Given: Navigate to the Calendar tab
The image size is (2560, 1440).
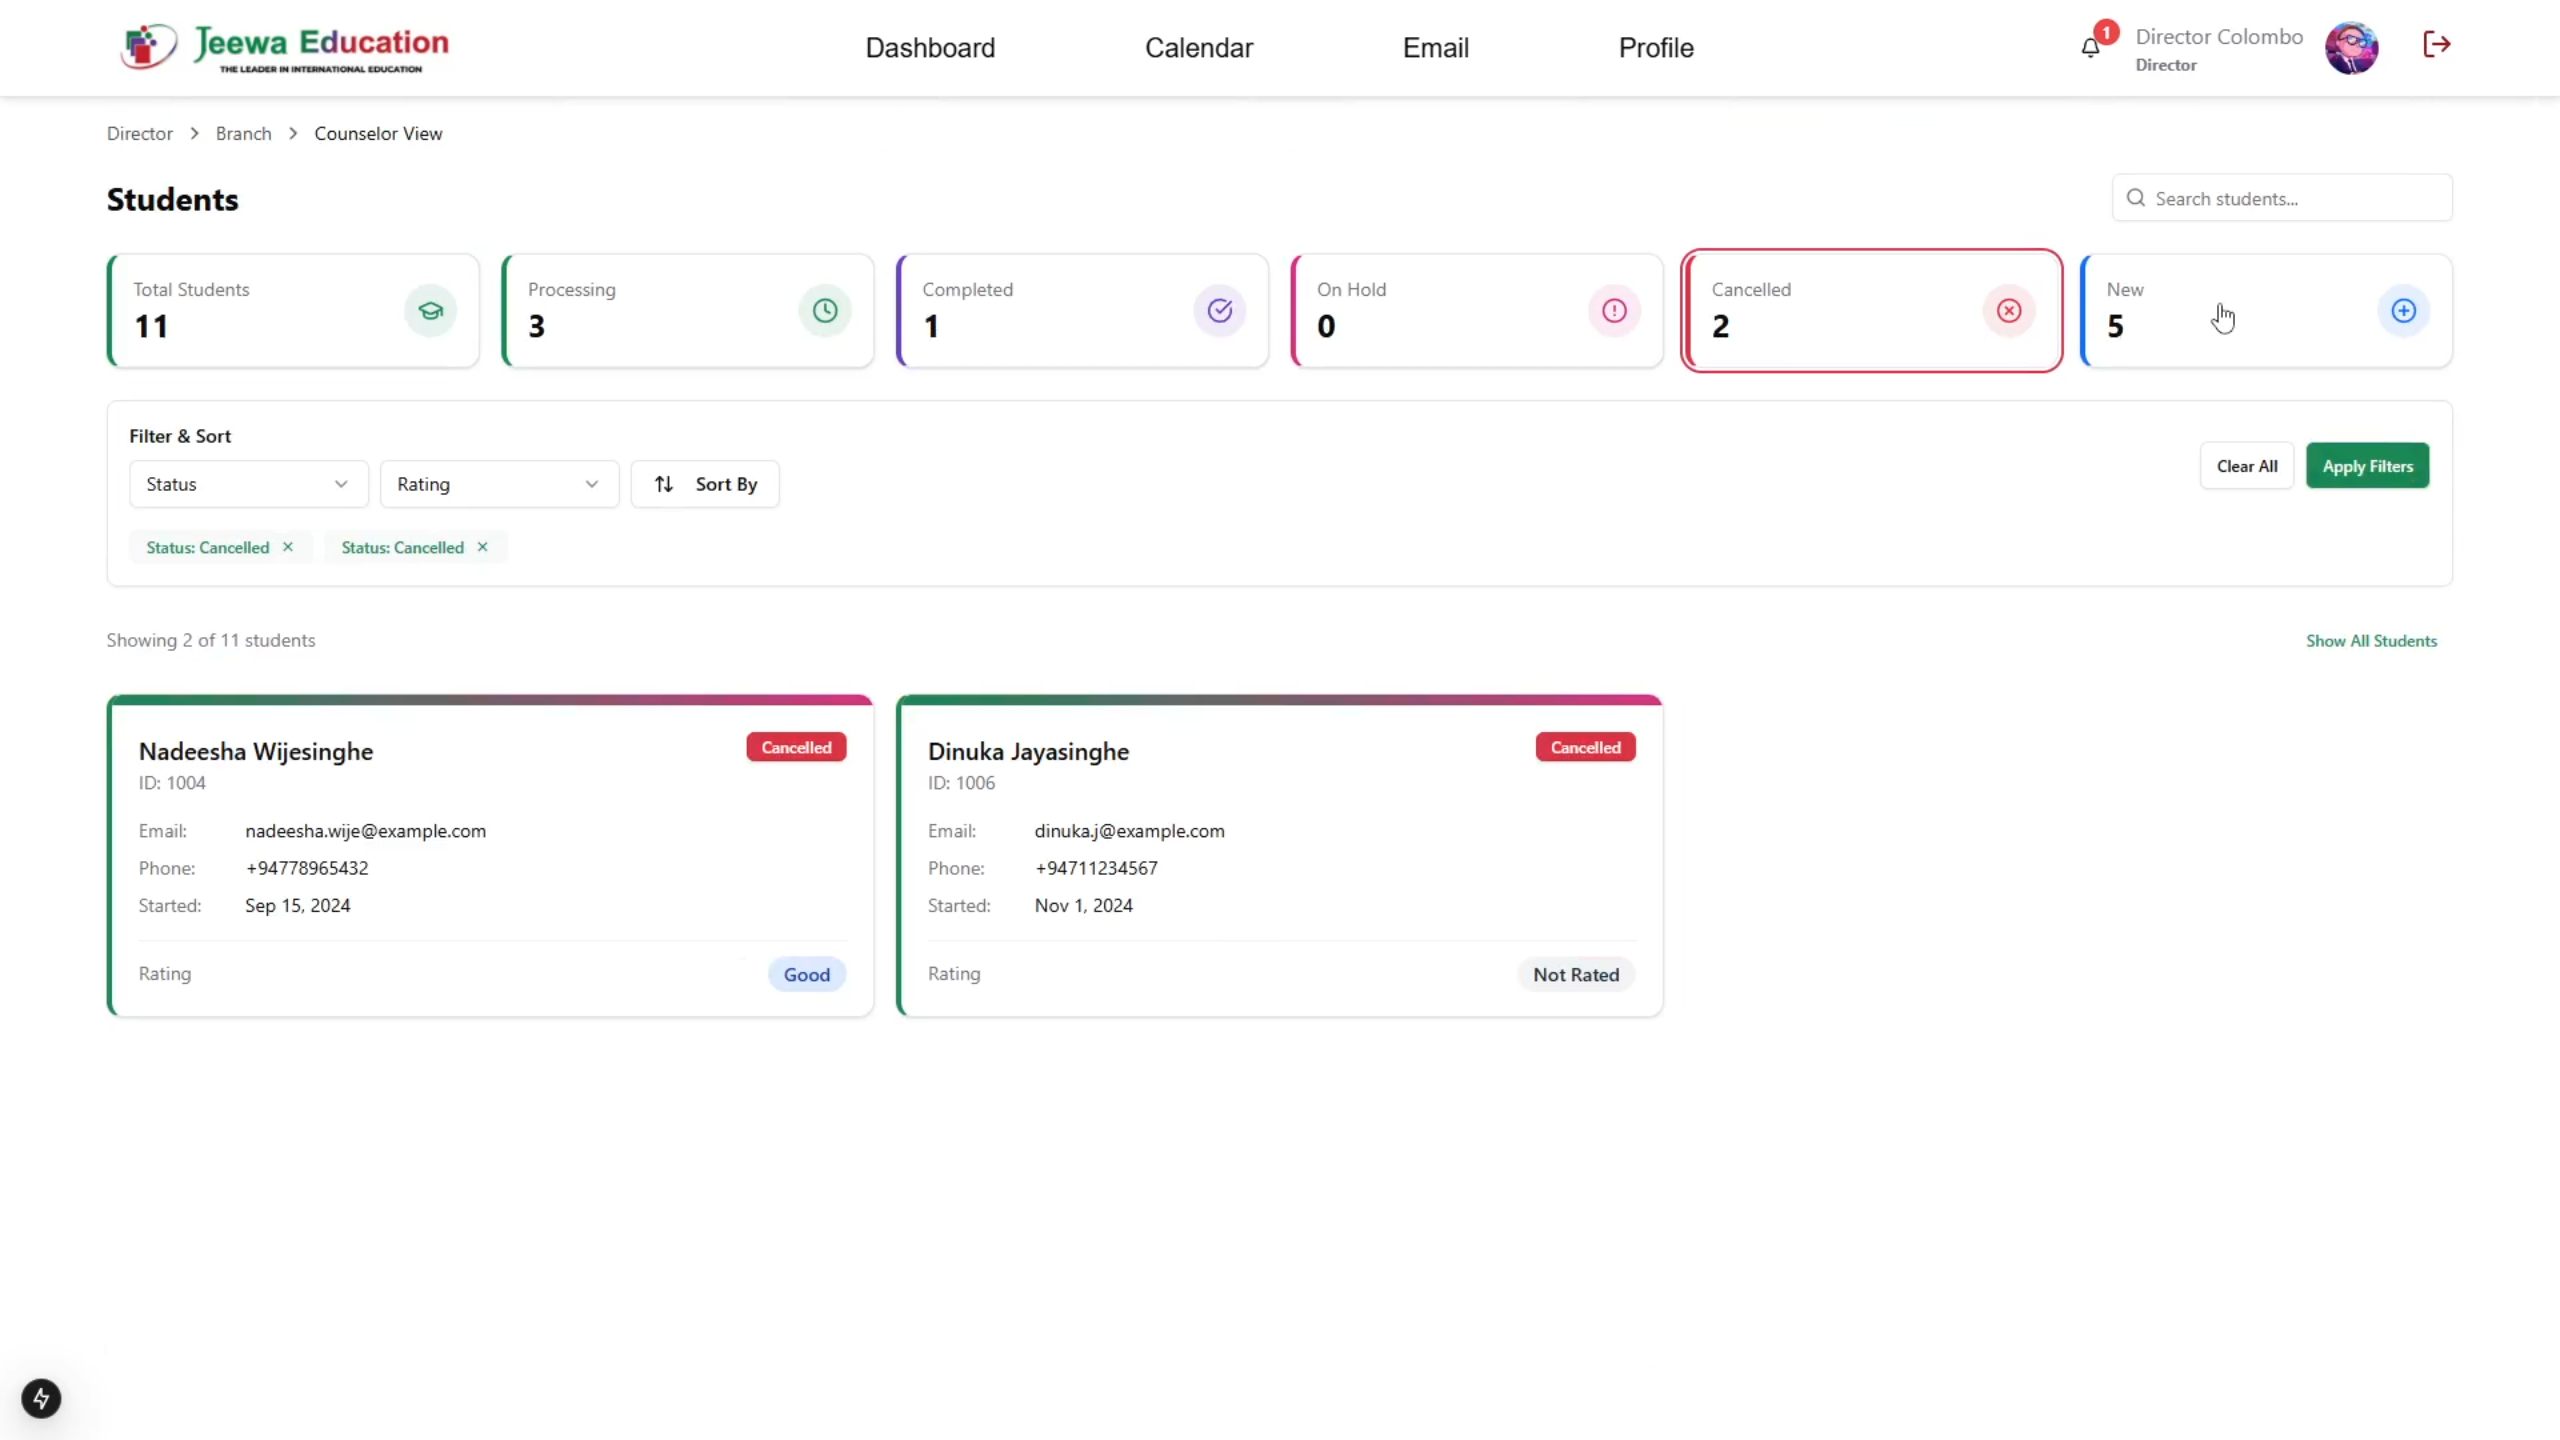Looking at the screenshot, I should [1198, 47].
